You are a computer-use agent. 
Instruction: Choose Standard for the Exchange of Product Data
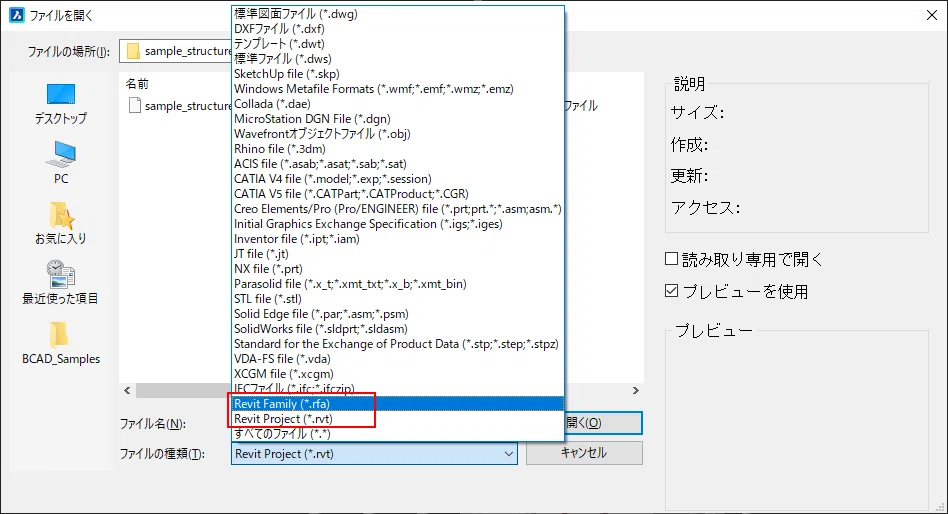398,344
